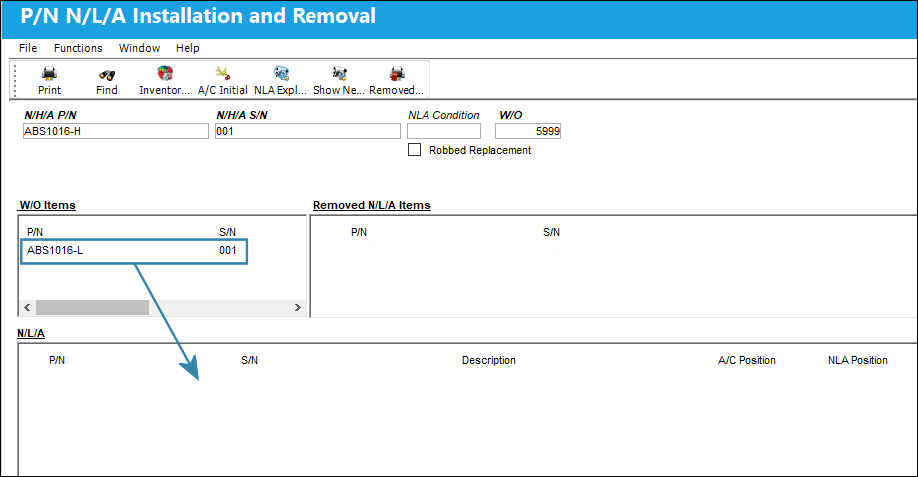918x477 pixels.
Task: Click into the N/H/A P/N field
Action: 115,131
